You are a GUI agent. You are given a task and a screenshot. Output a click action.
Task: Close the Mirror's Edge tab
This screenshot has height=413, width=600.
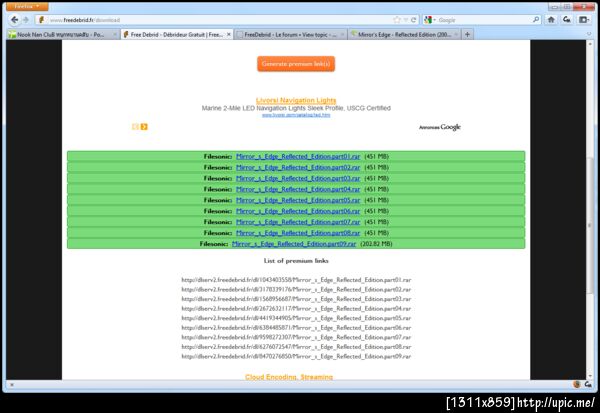click(x=456, y=34)
